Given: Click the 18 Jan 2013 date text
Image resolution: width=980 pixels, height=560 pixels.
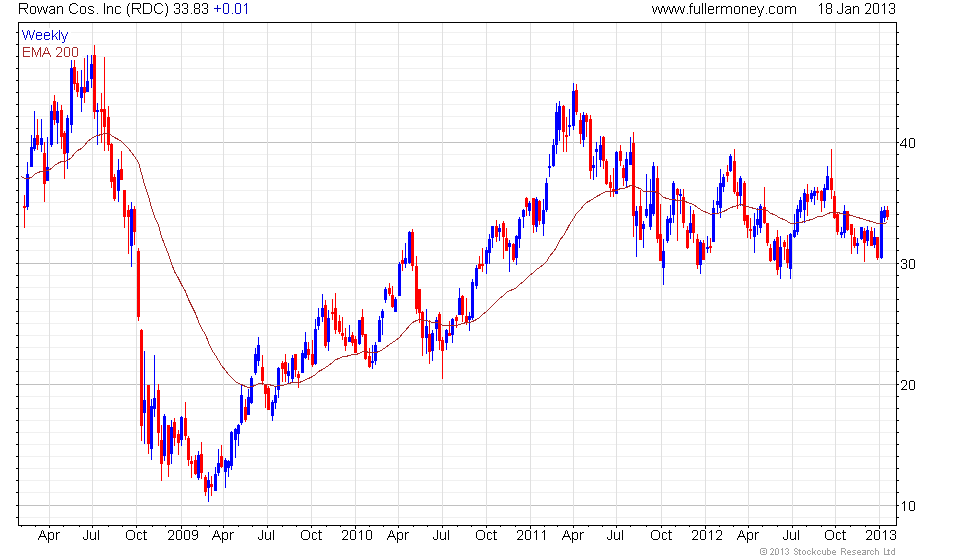Looking at the screenshot, I should pyautogui.click(x=856, y=9).
